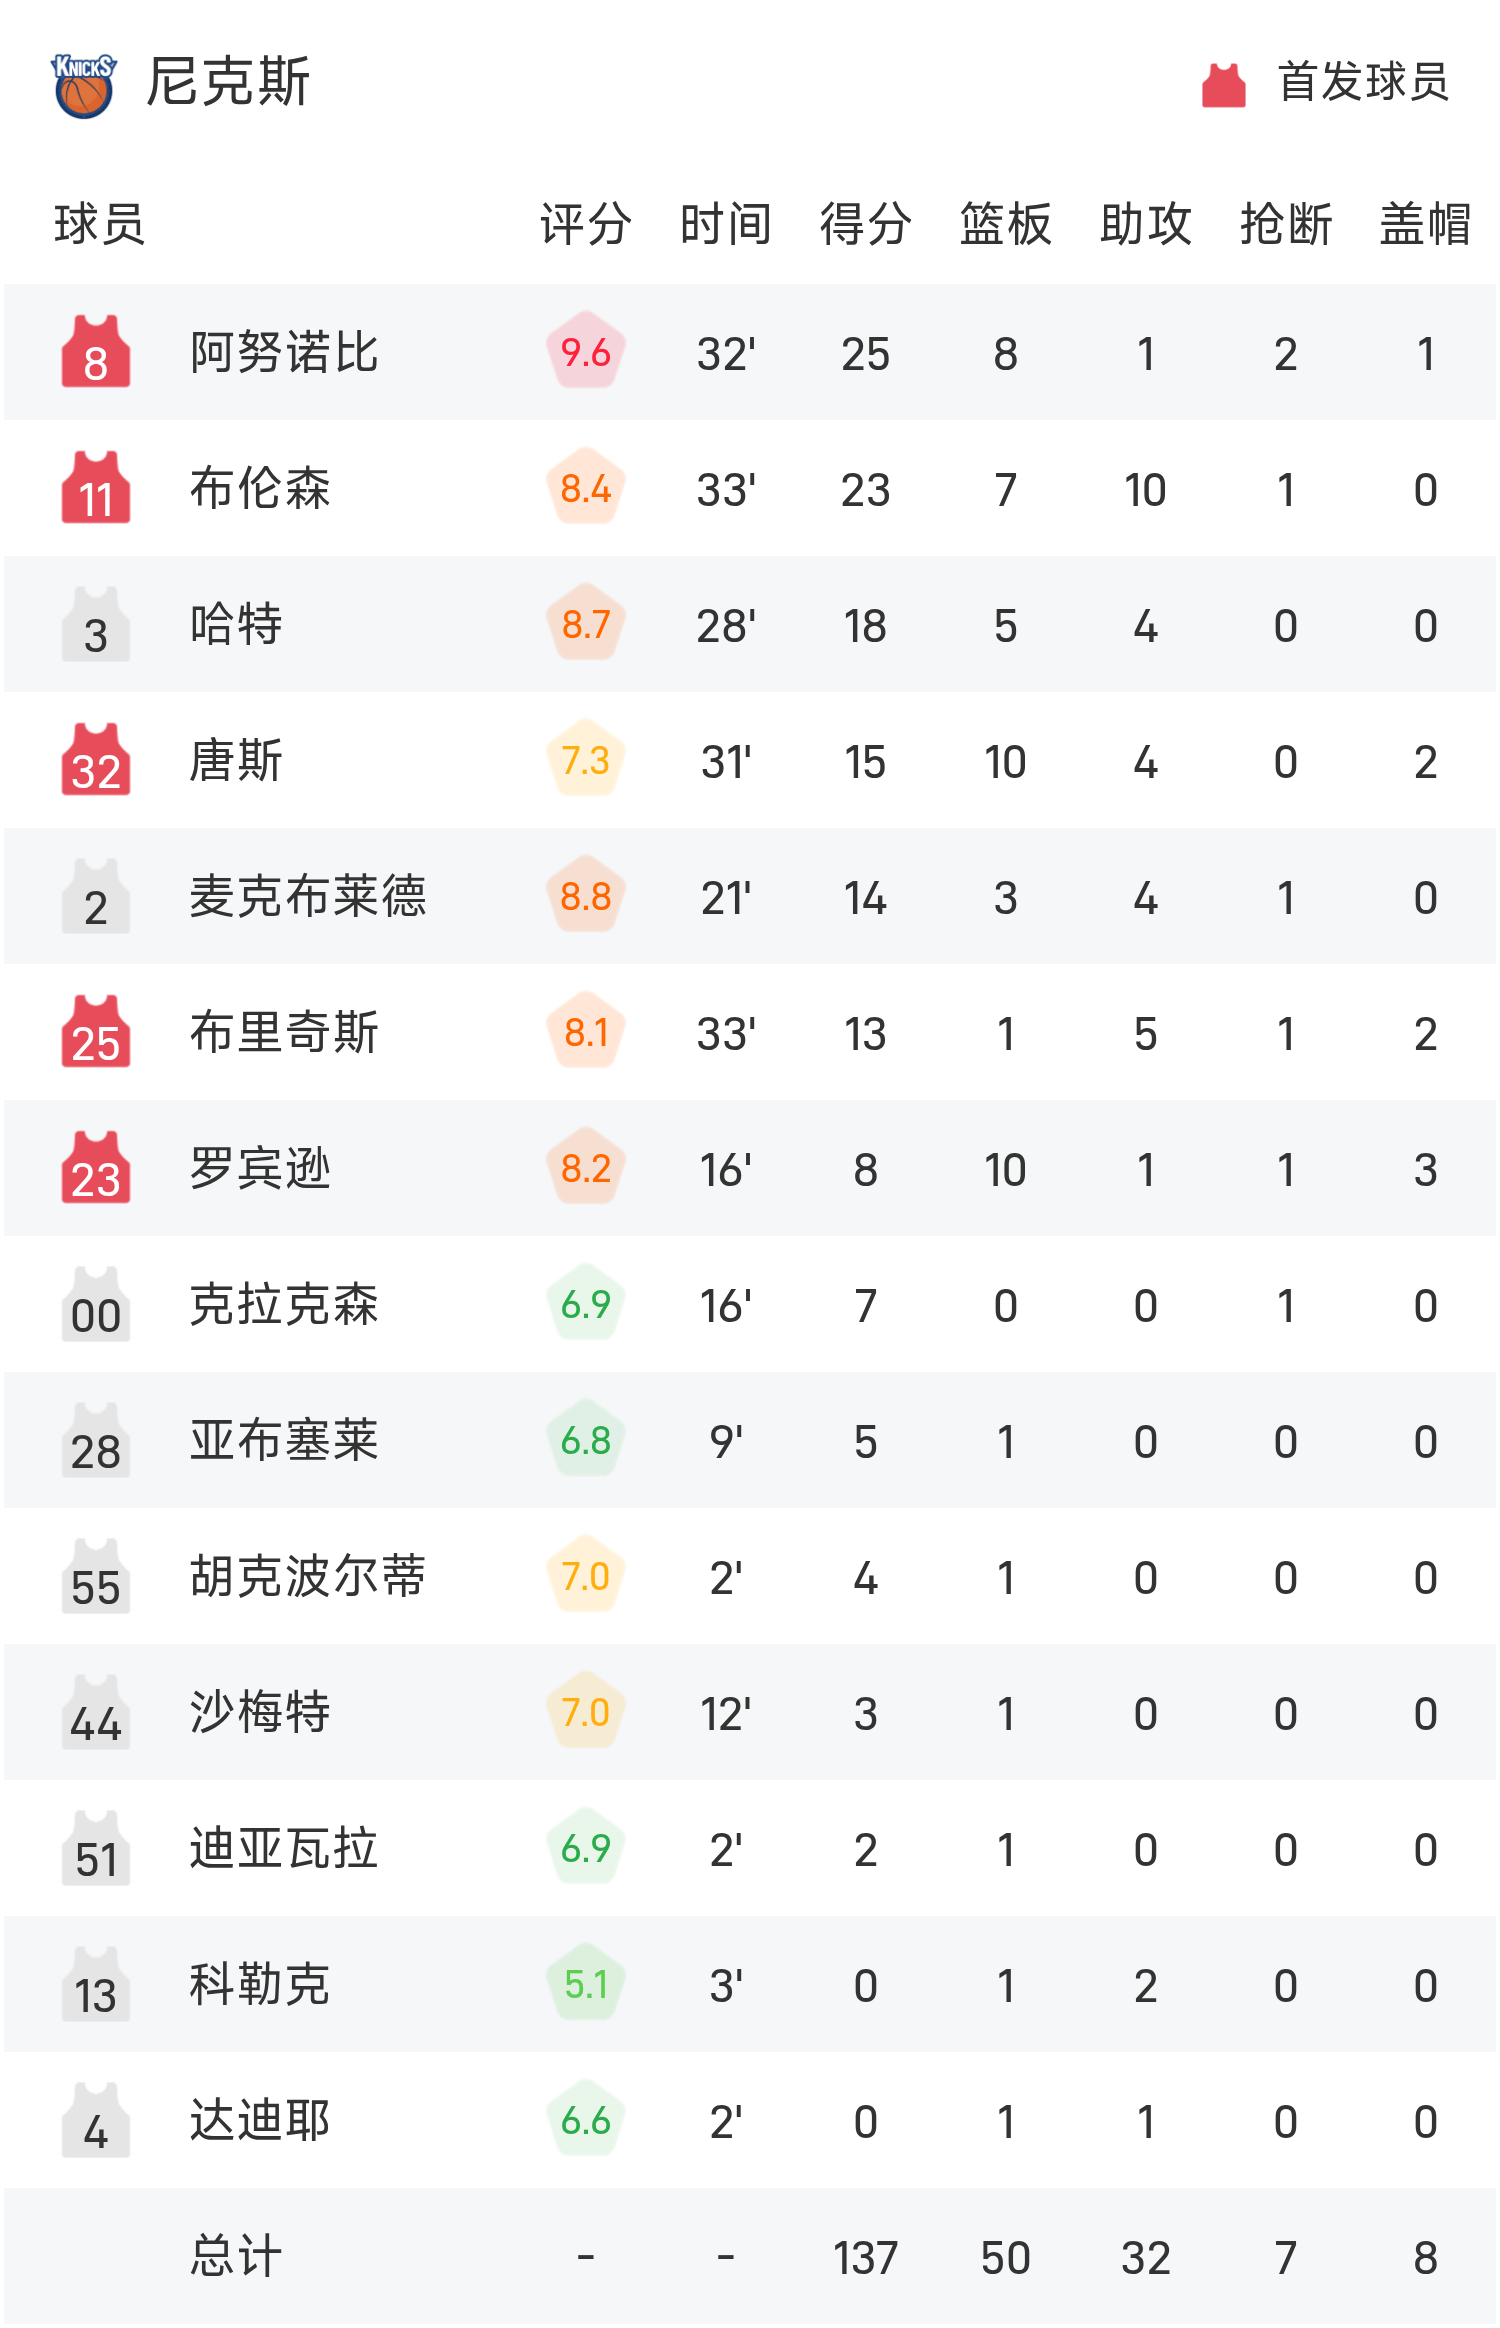
Task: Open player 麦克布莱德's name link
Action: pyautogui.click(x=308, y=896)
